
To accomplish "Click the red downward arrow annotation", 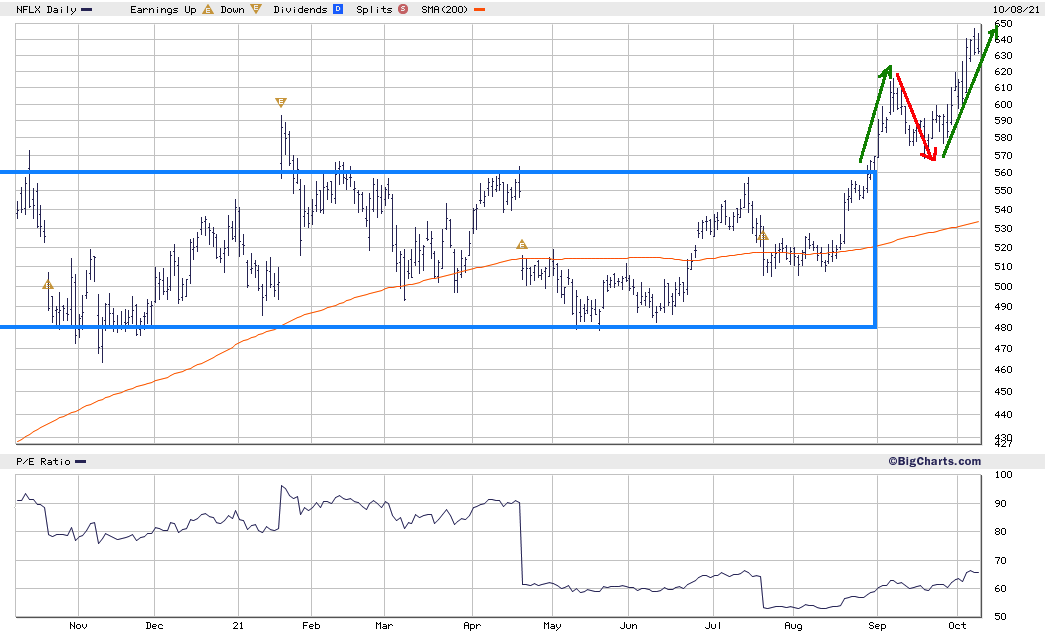I will click(917, 115).
